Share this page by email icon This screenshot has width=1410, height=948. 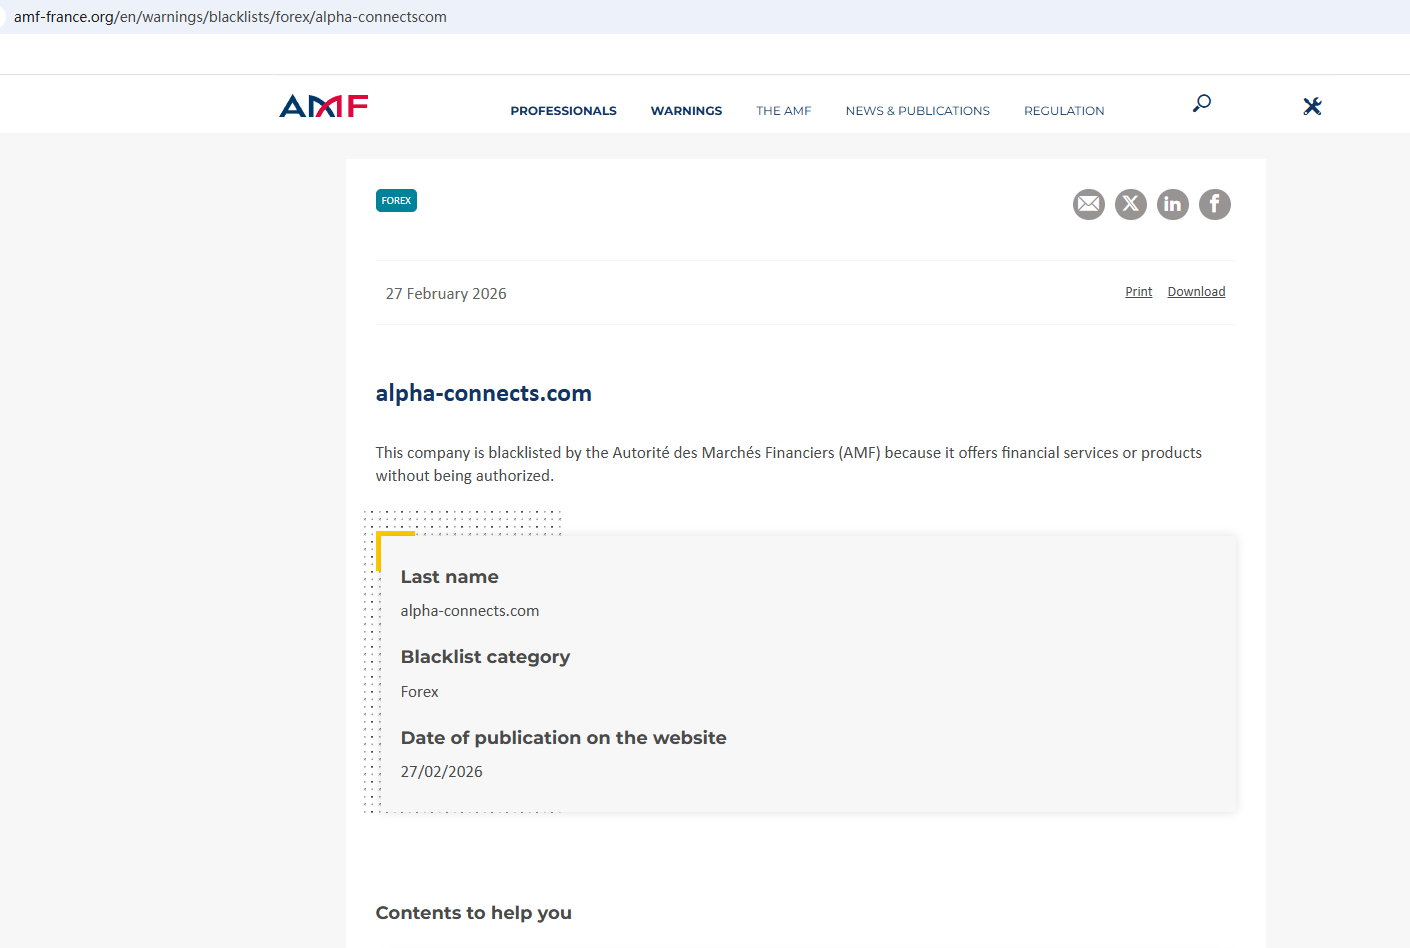point(1088,204)
